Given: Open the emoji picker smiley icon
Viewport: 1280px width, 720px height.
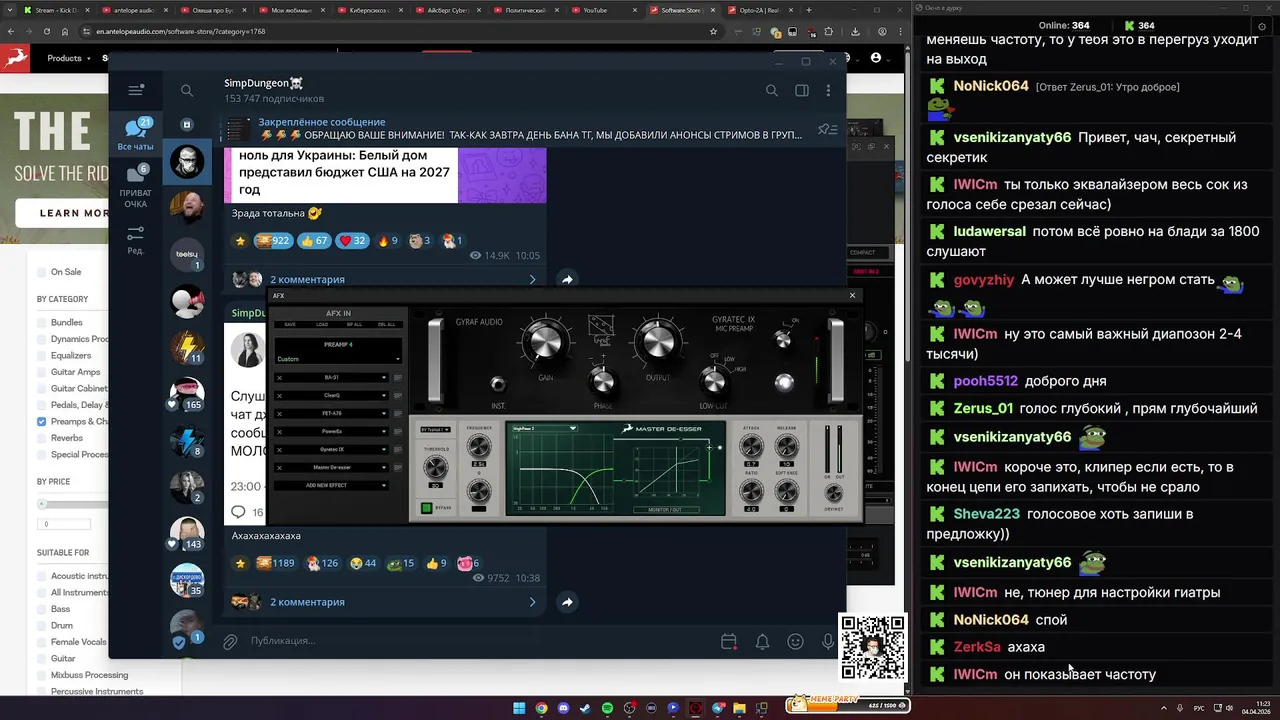Looking at the screenshot, I should pyautogui.click(x=795, y=641).
